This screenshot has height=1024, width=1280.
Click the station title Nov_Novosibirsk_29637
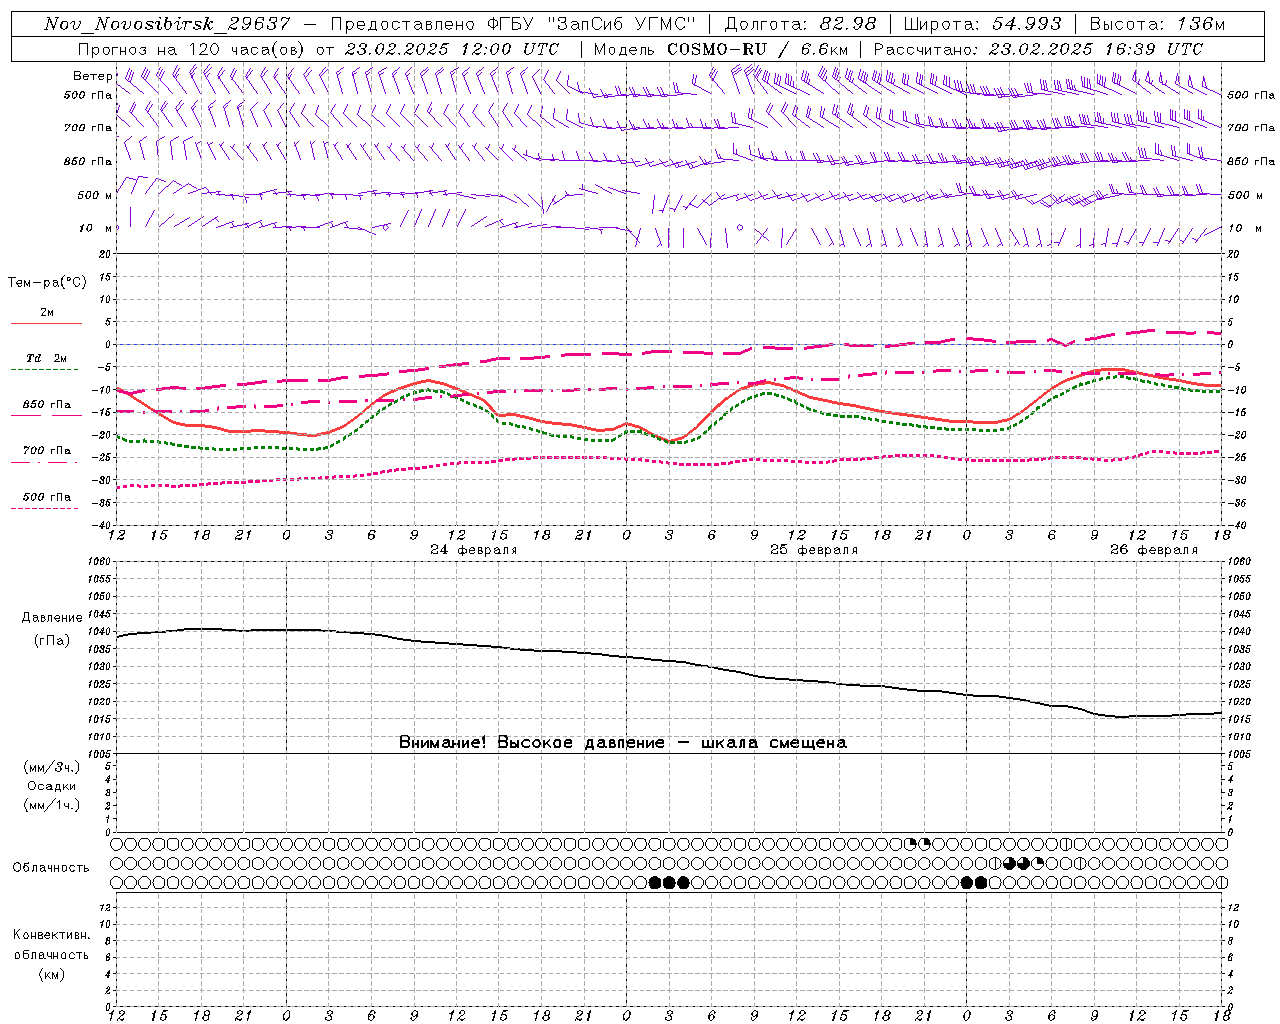pos(167,24)
